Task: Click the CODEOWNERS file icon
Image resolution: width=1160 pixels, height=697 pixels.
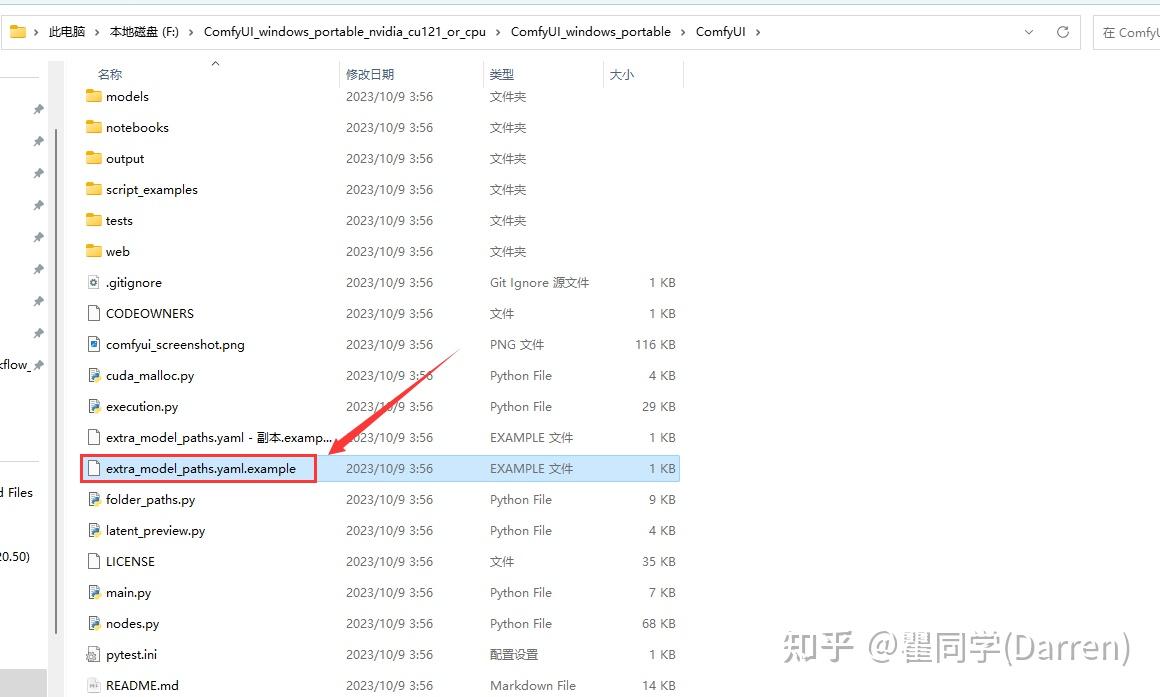Action: pyautogui.click(x=93, y=314)
